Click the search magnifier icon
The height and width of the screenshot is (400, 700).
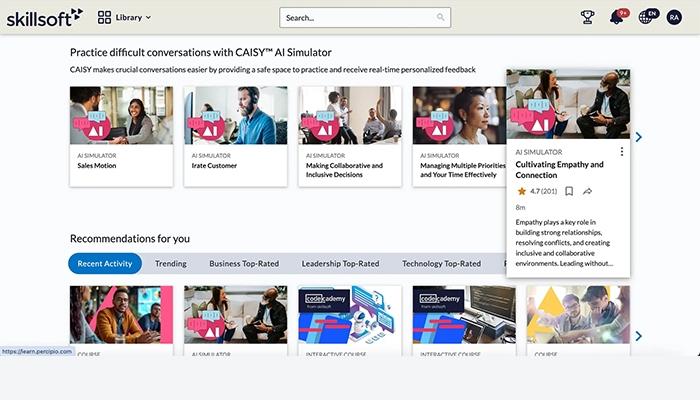(x=441, y=17)
